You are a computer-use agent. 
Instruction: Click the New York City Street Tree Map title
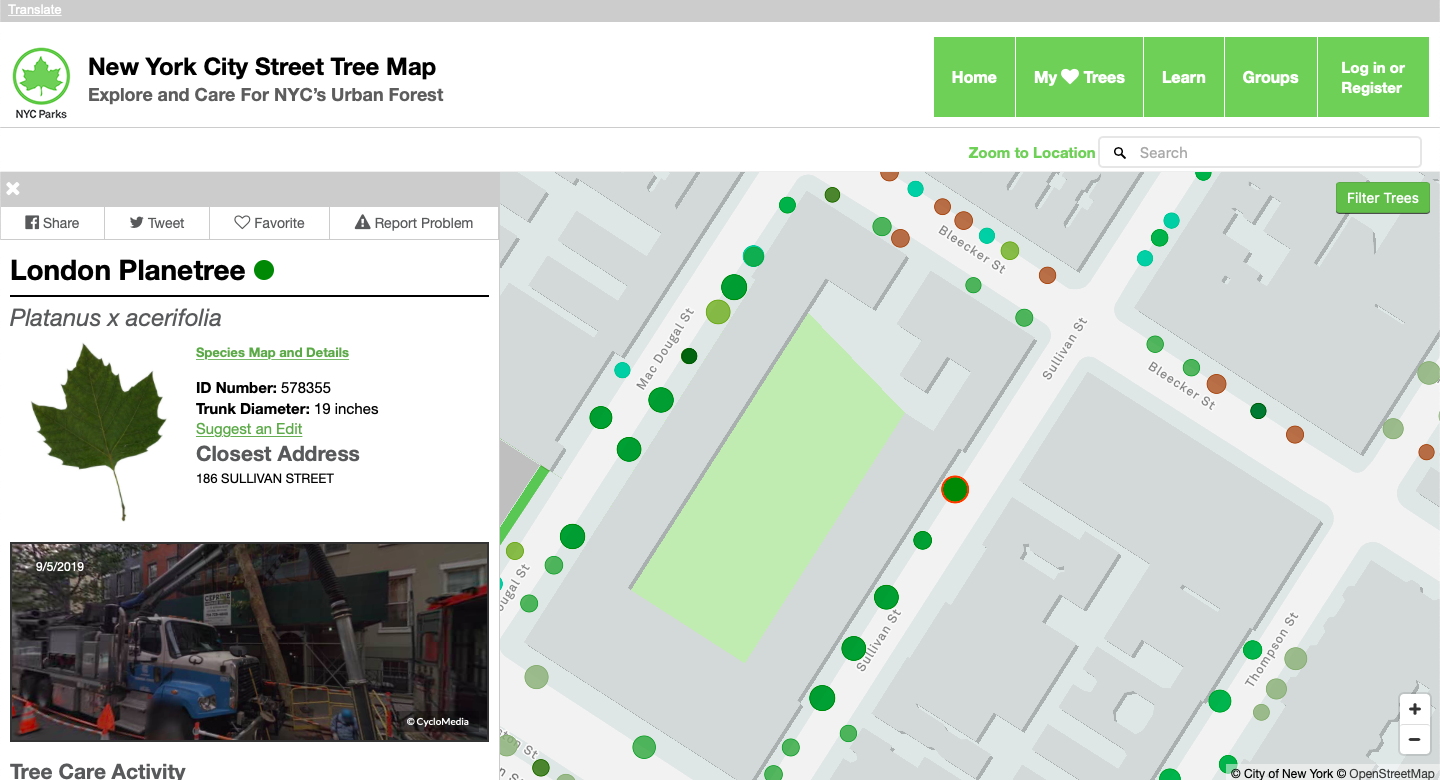click(262, 67)
